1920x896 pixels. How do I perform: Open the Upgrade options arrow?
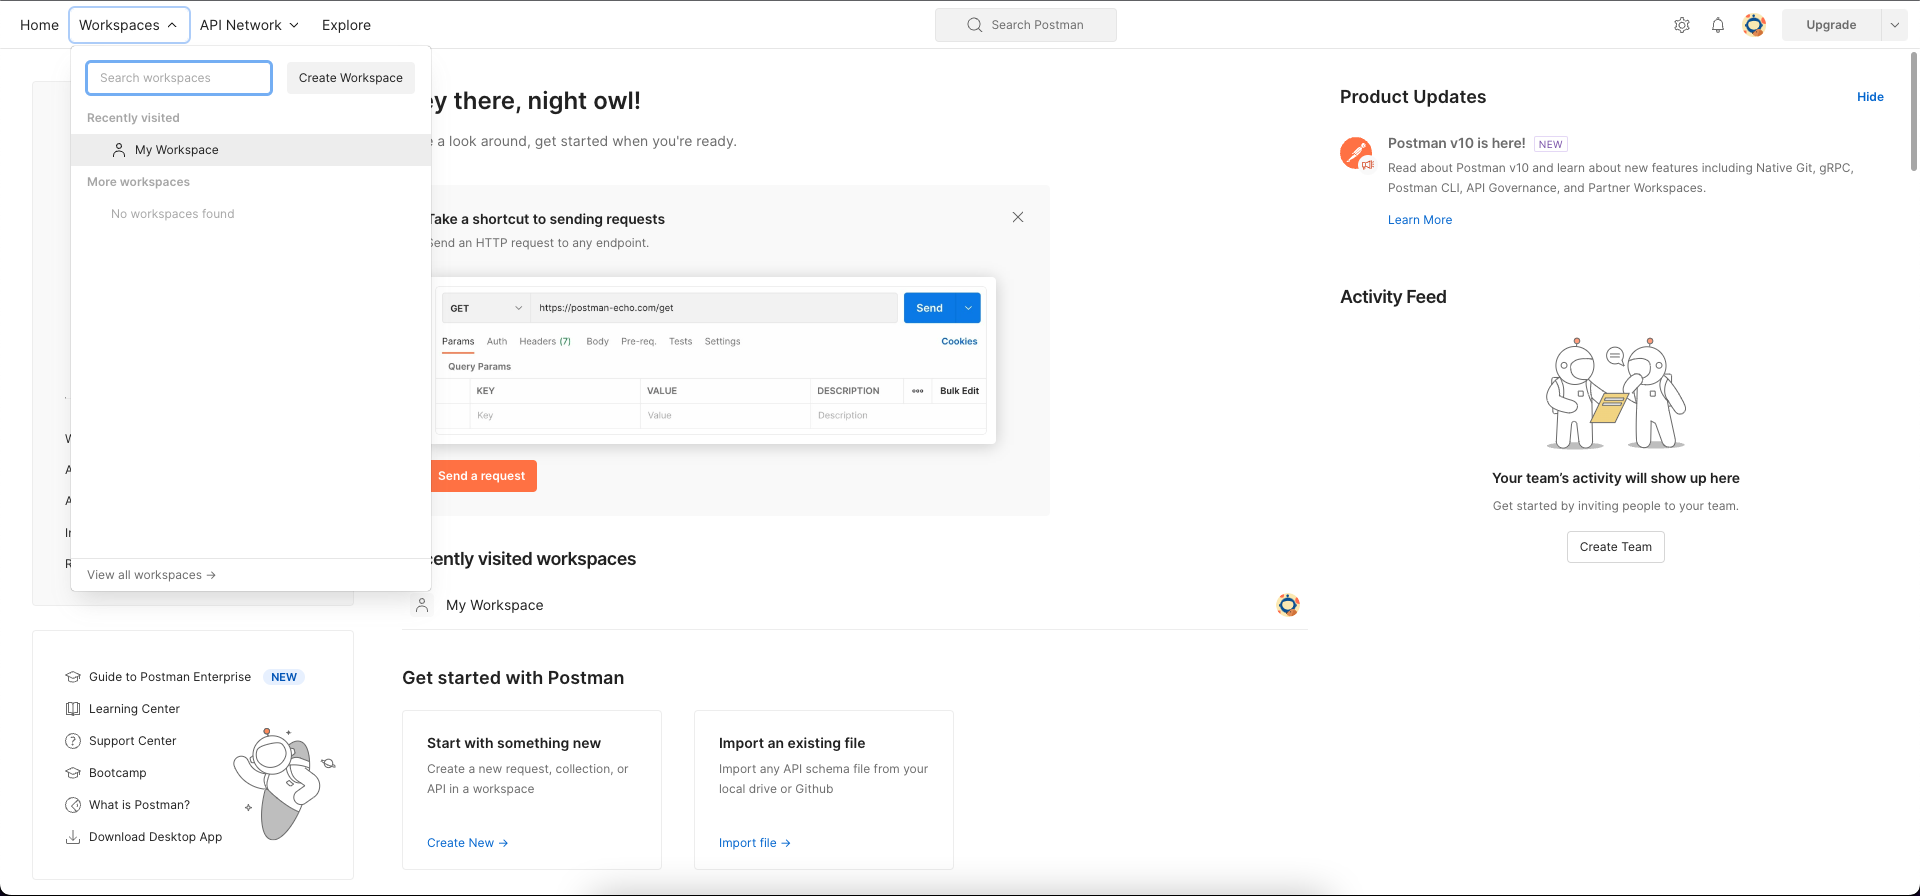coord(1894,25)
